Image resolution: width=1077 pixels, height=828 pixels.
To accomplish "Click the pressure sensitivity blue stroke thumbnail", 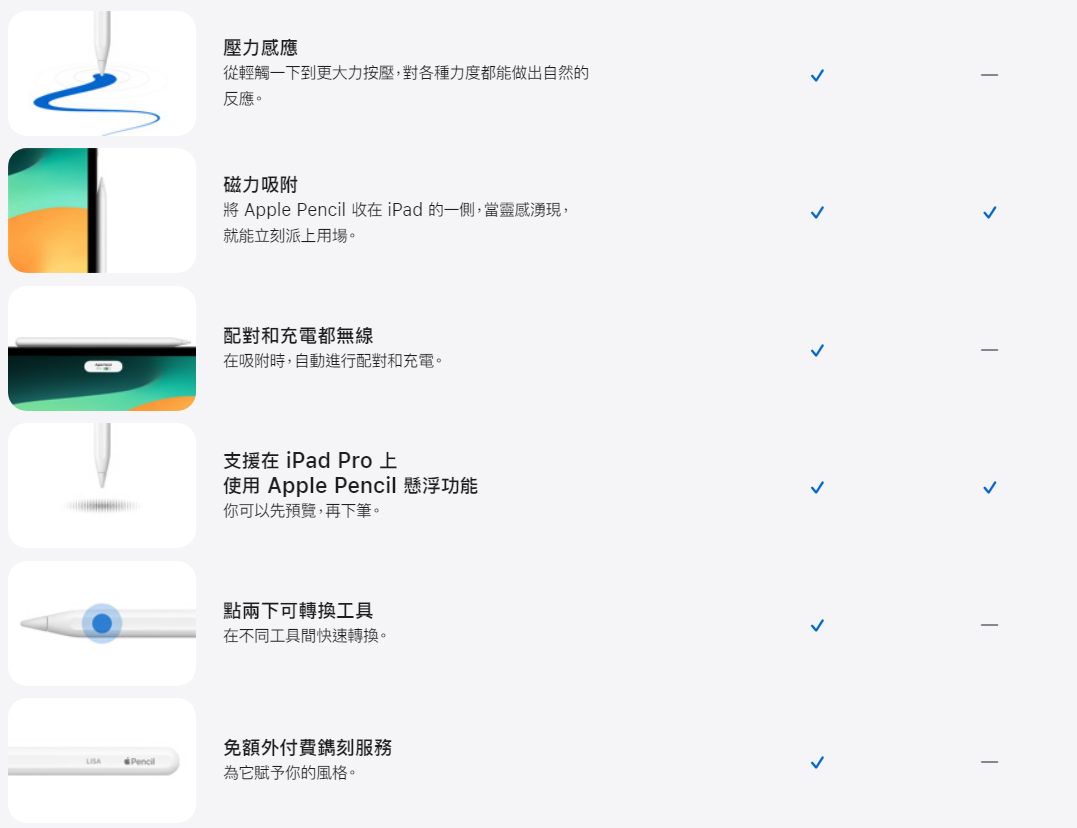I will (x=102, y=73).
